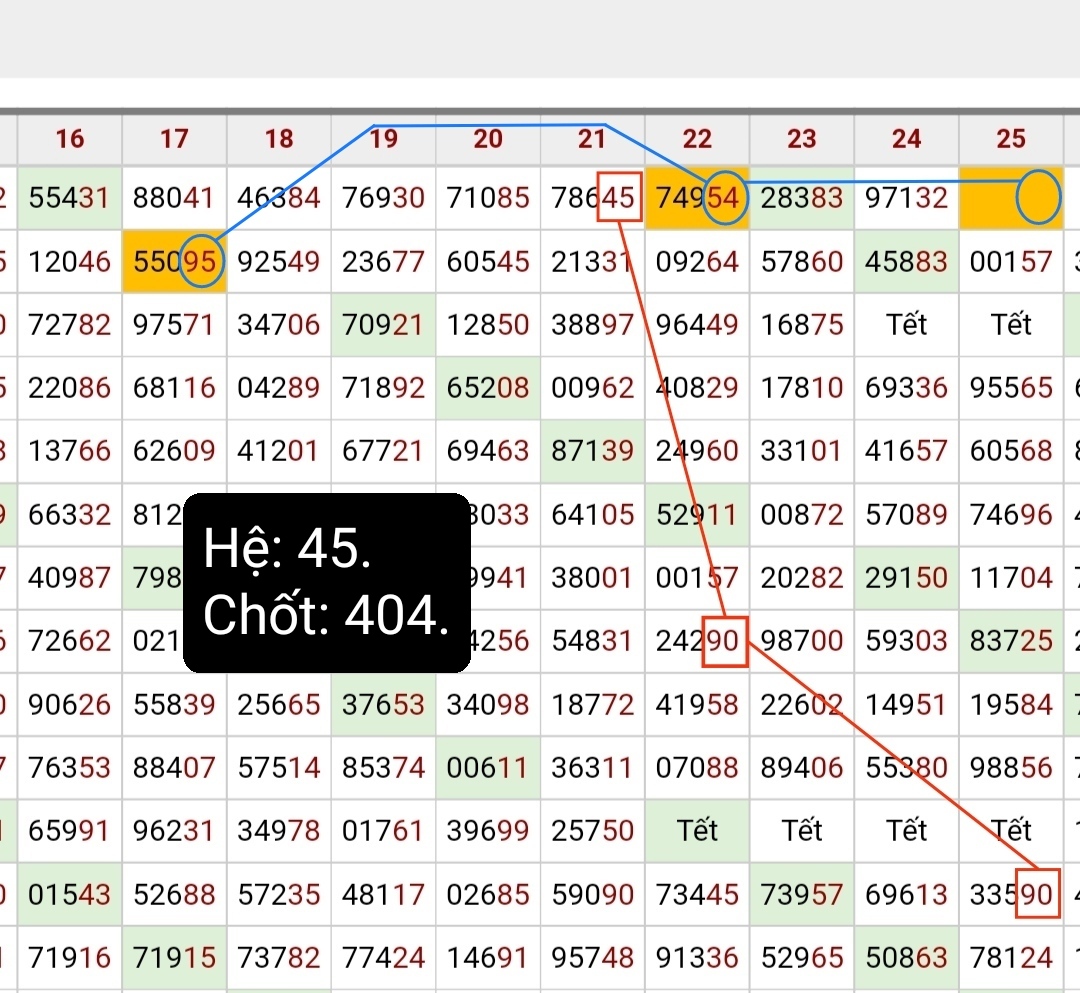The width and height of the screenshot is (1080, 993).
Task: Click cell 78124
Action: (x=1011, y=958)
